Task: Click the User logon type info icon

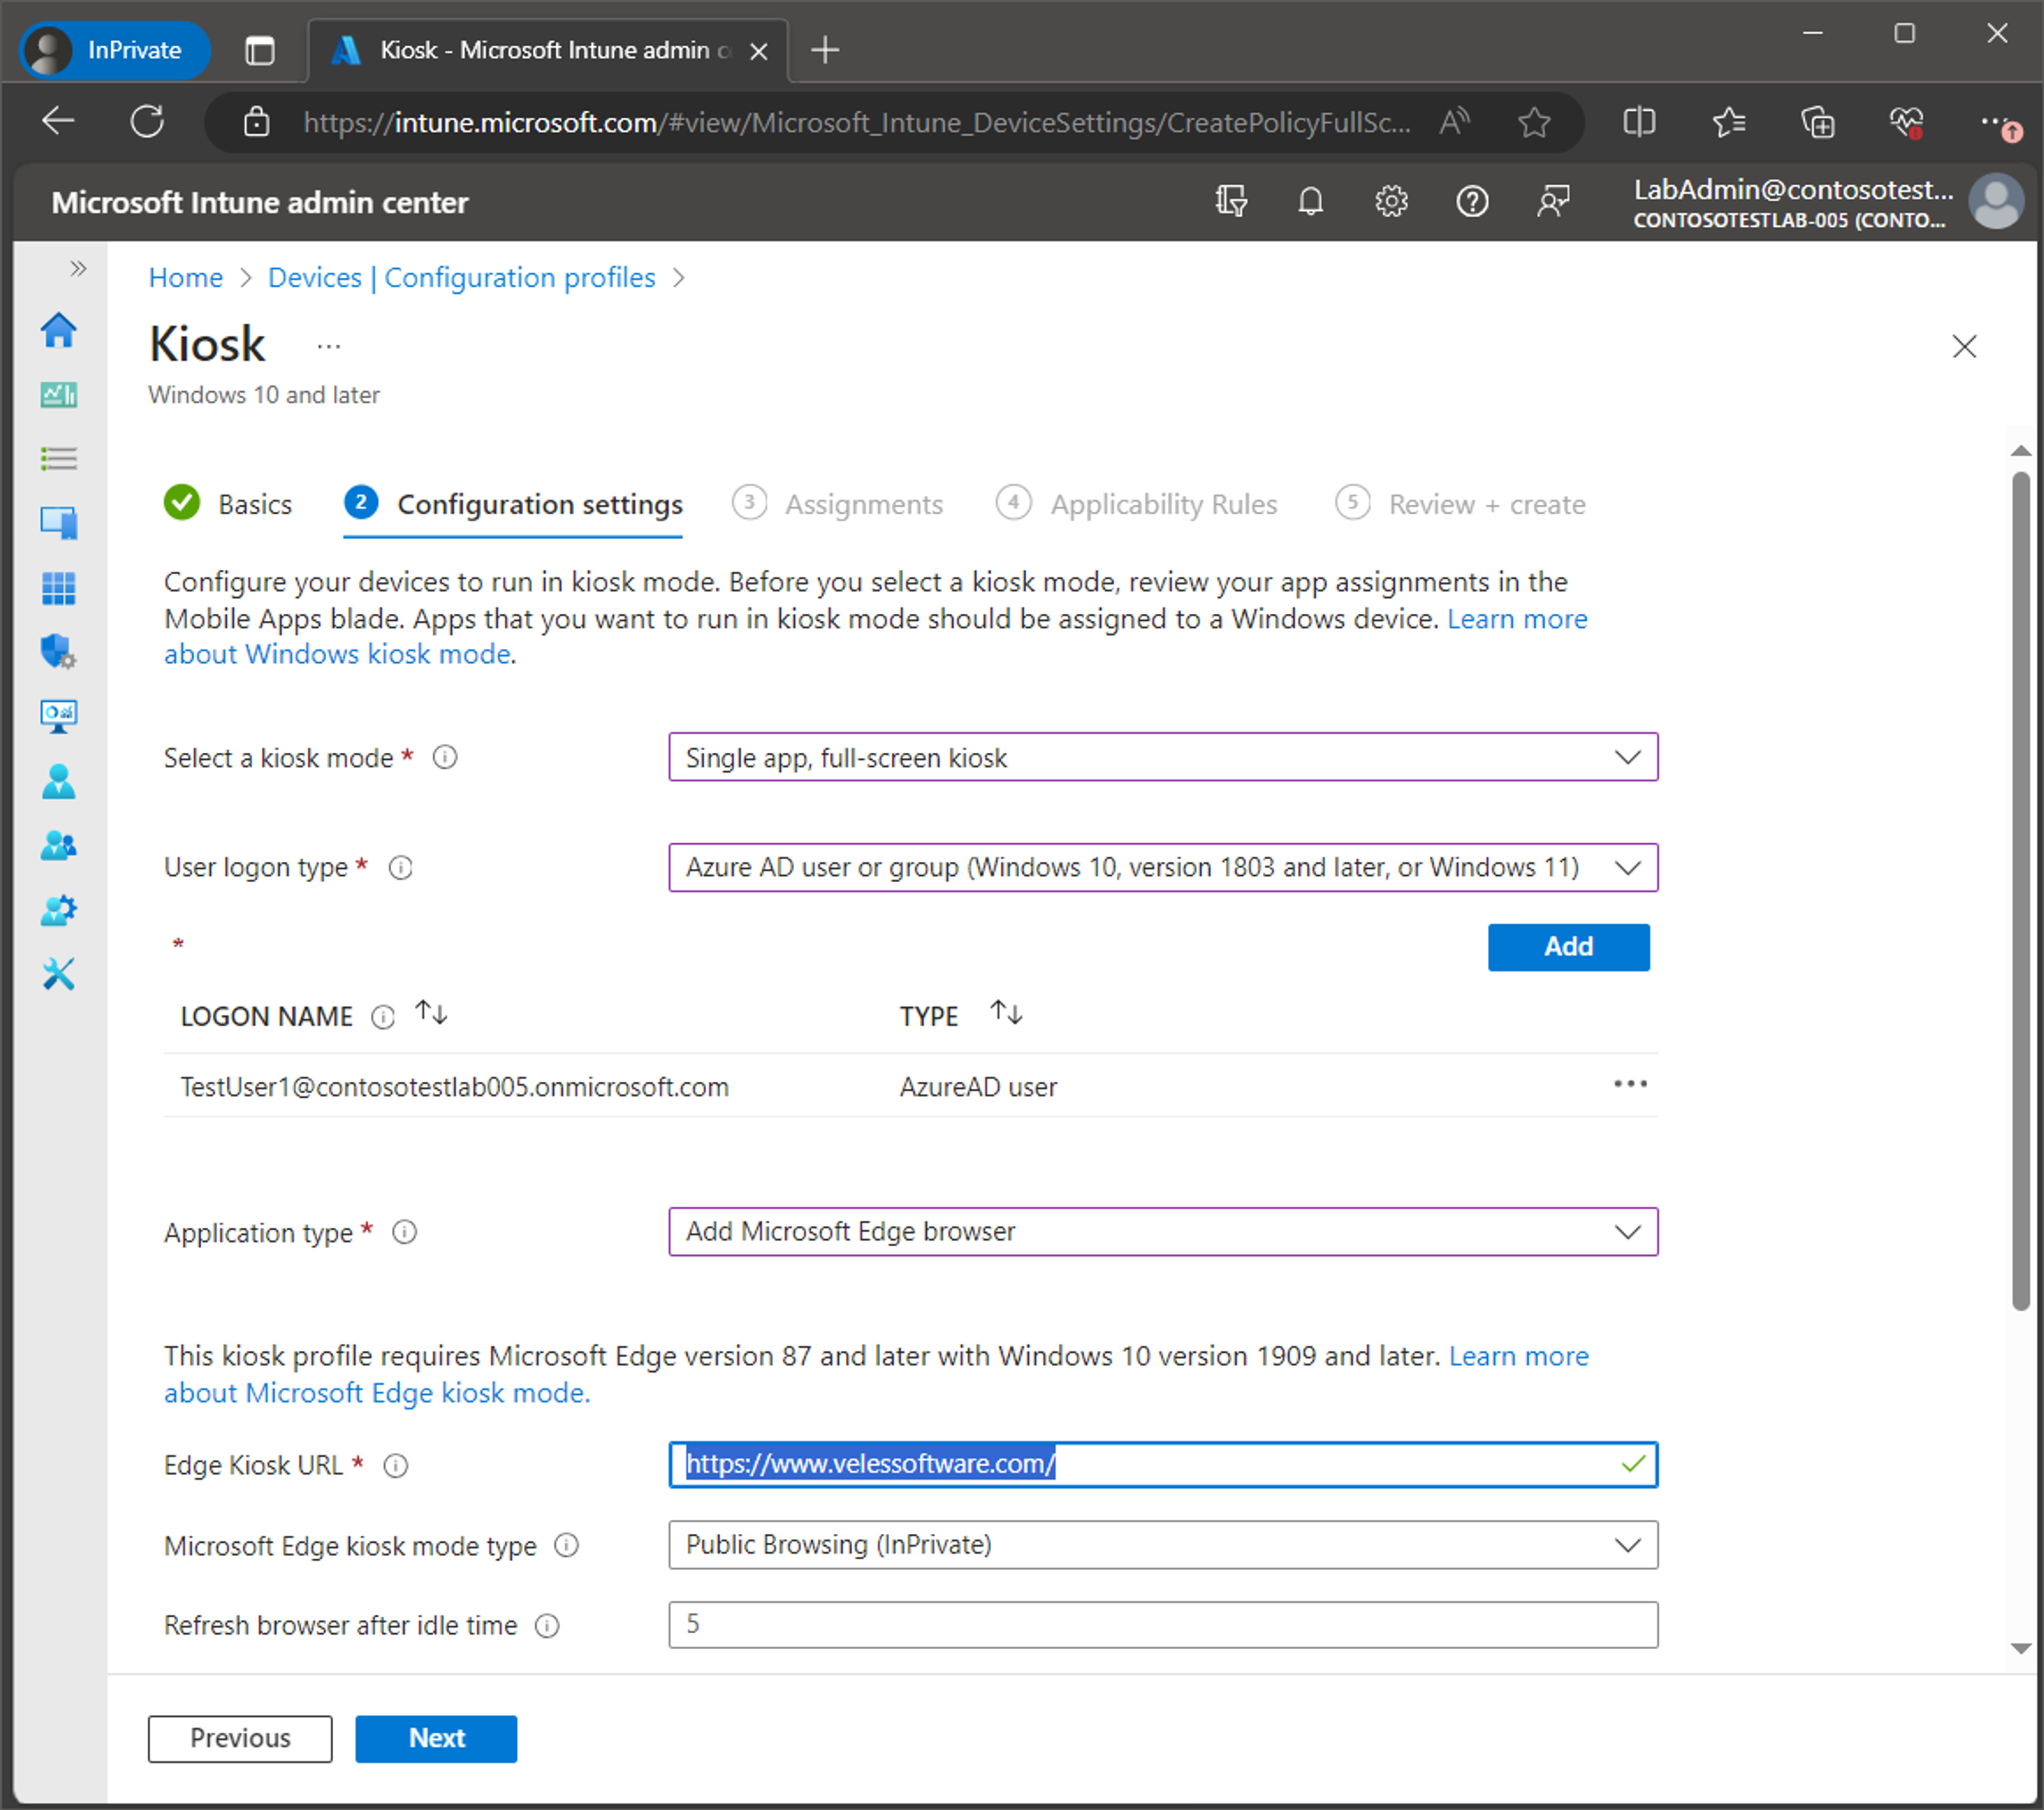Action: point(401,868)
